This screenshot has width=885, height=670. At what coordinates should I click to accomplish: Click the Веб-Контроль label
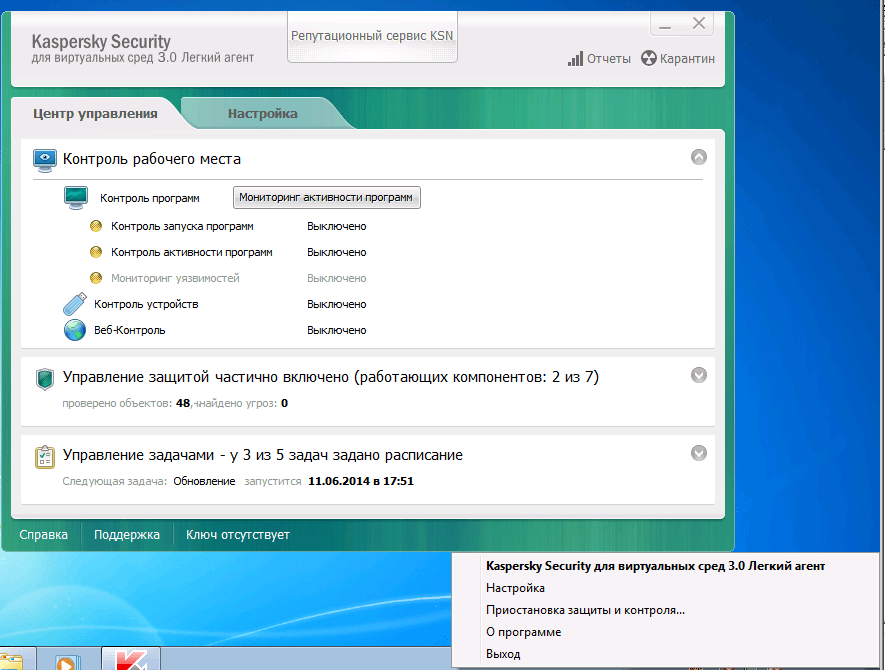(129, 330)
